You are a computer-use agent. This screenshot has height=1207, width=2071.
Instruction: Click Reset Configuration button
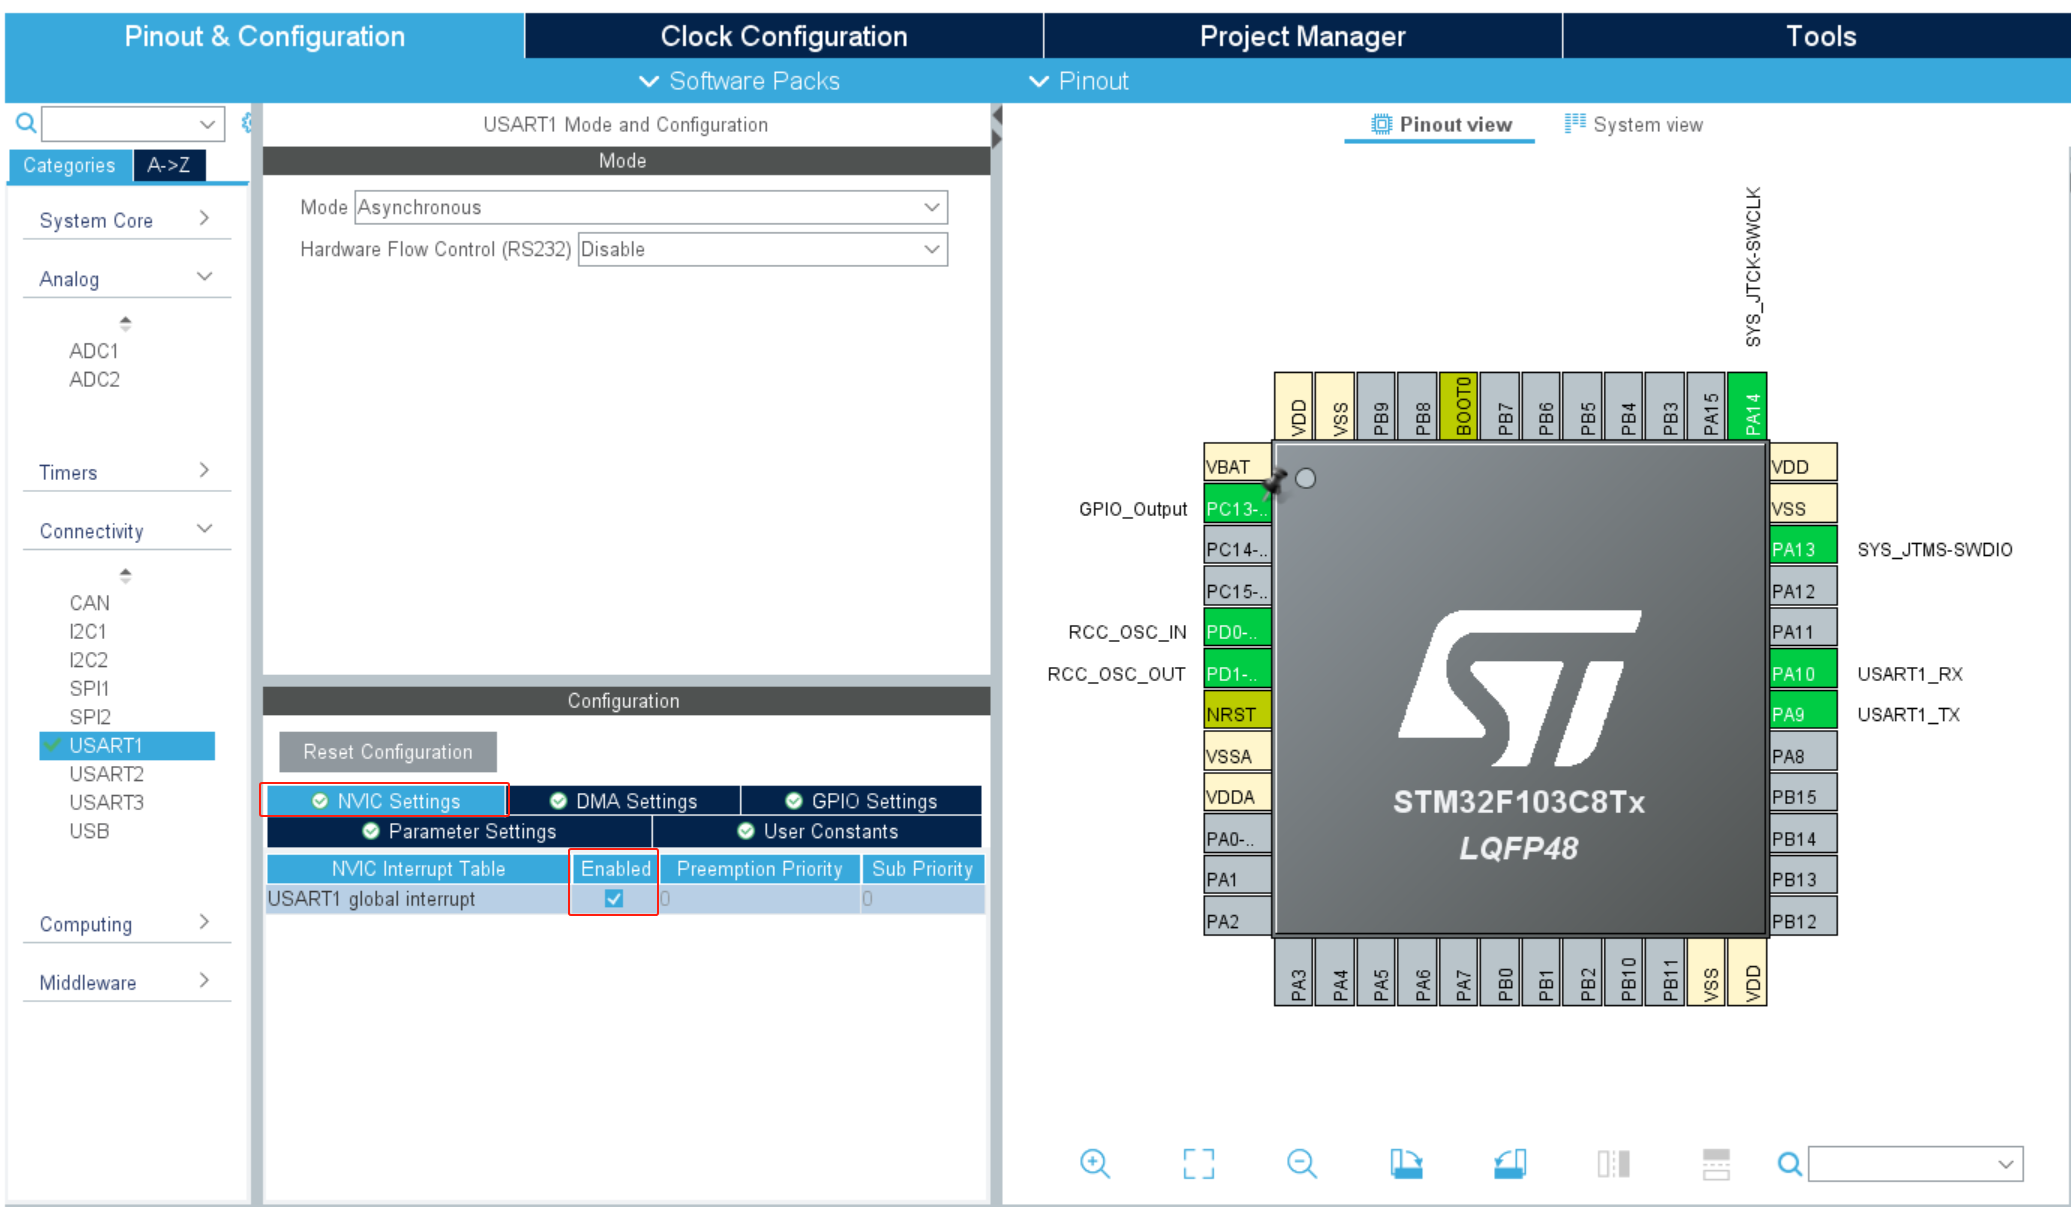click(x=388, y=752)
